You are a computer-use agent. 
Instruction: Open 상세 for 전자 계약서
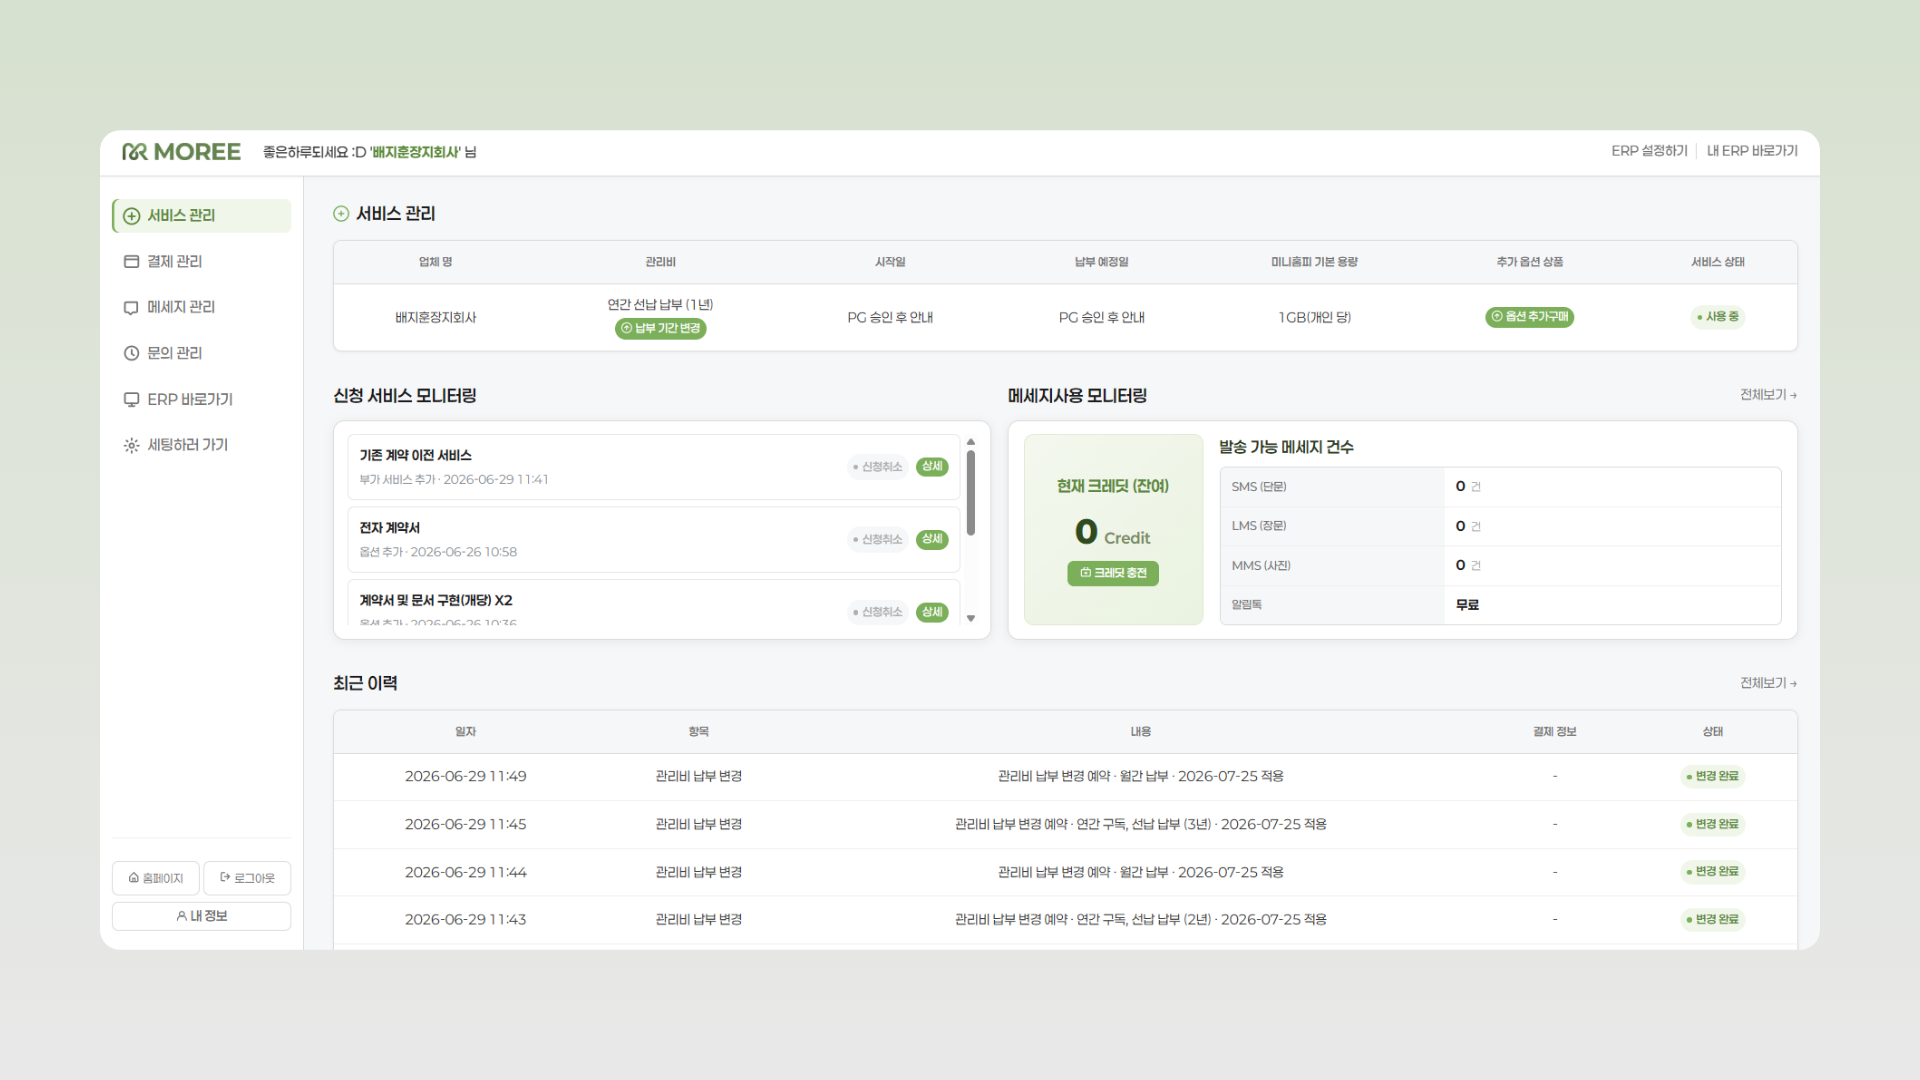point(932,540)
